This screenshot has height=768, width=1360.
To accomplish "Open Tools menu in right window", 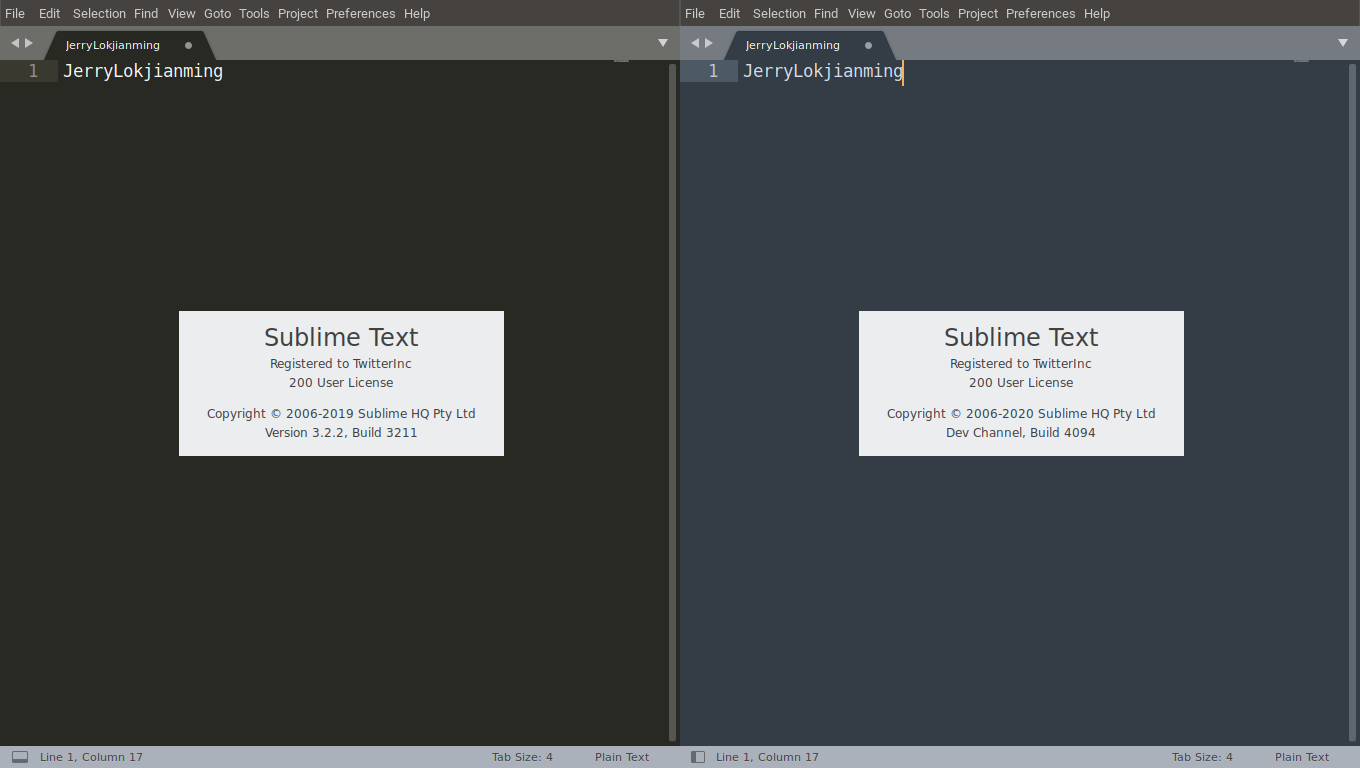I will click(934, 13).
